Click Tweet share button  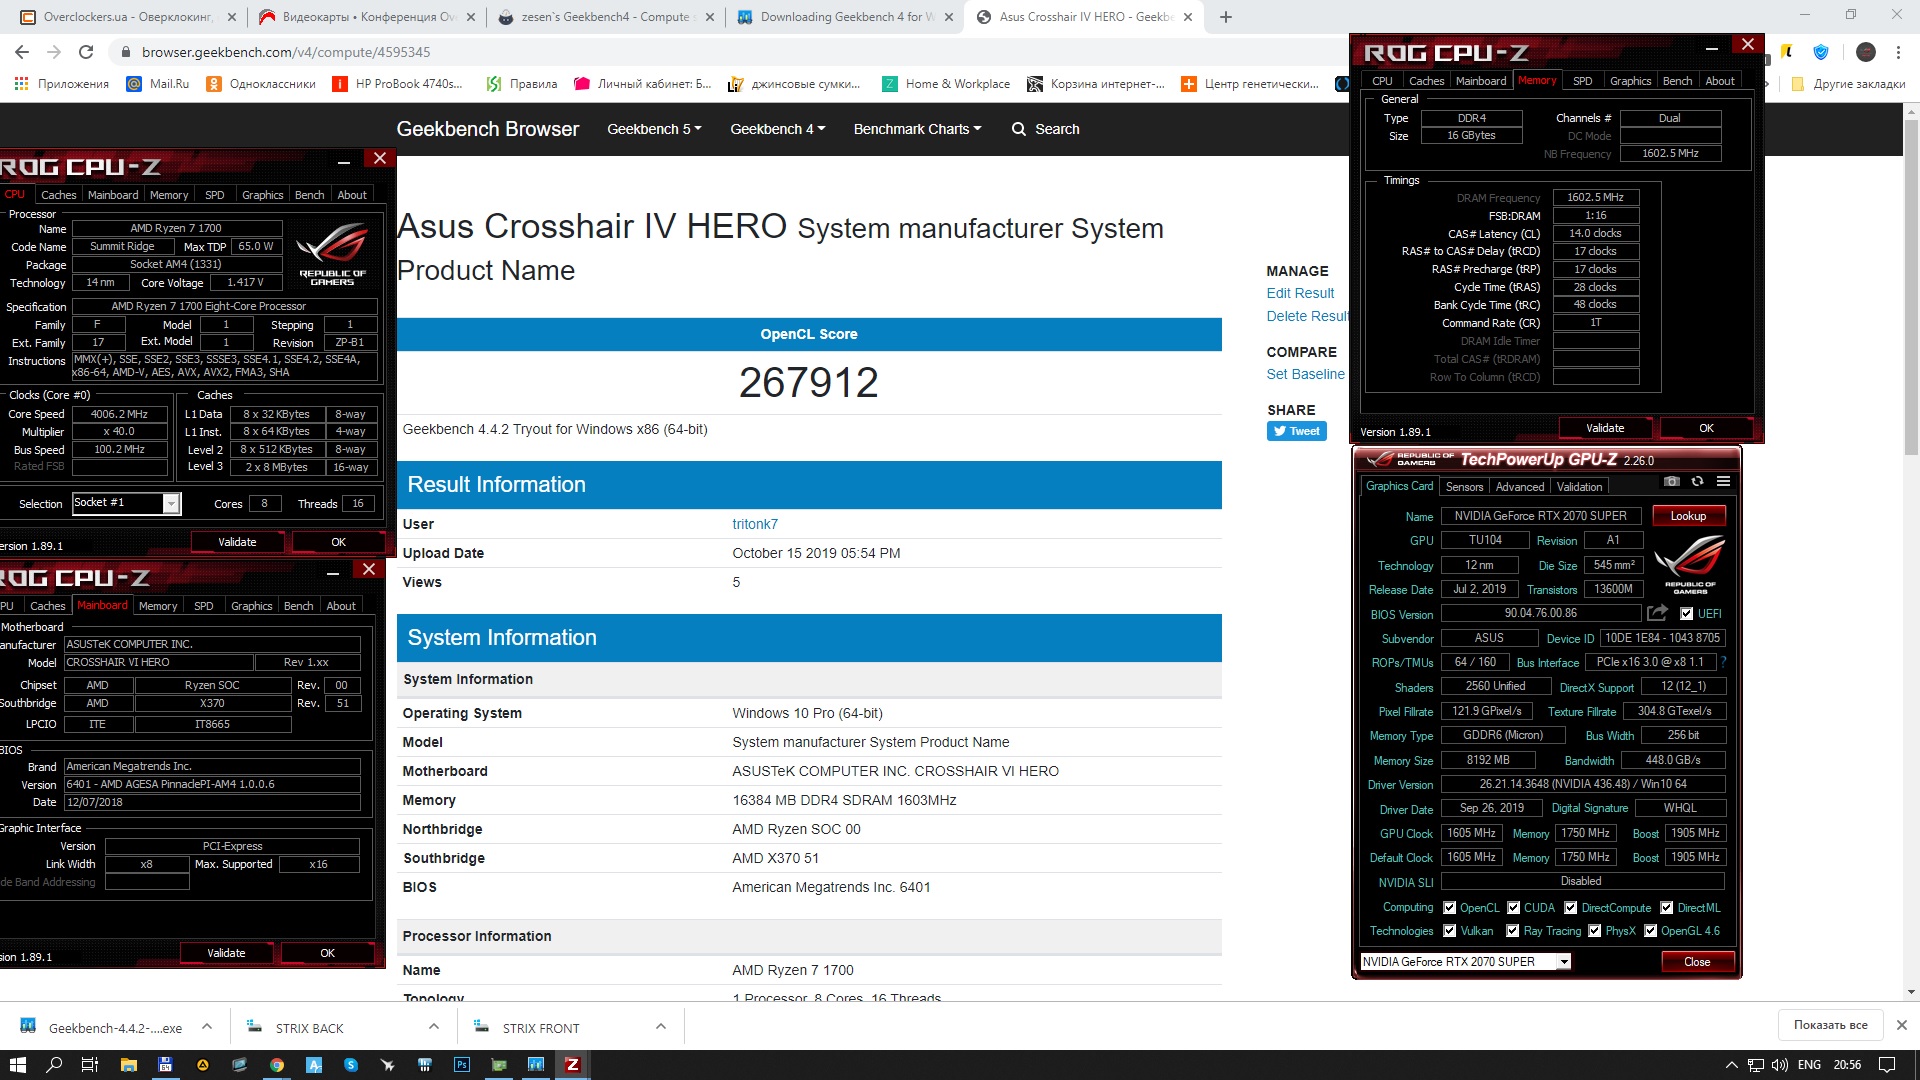[x=1296, y=431]
